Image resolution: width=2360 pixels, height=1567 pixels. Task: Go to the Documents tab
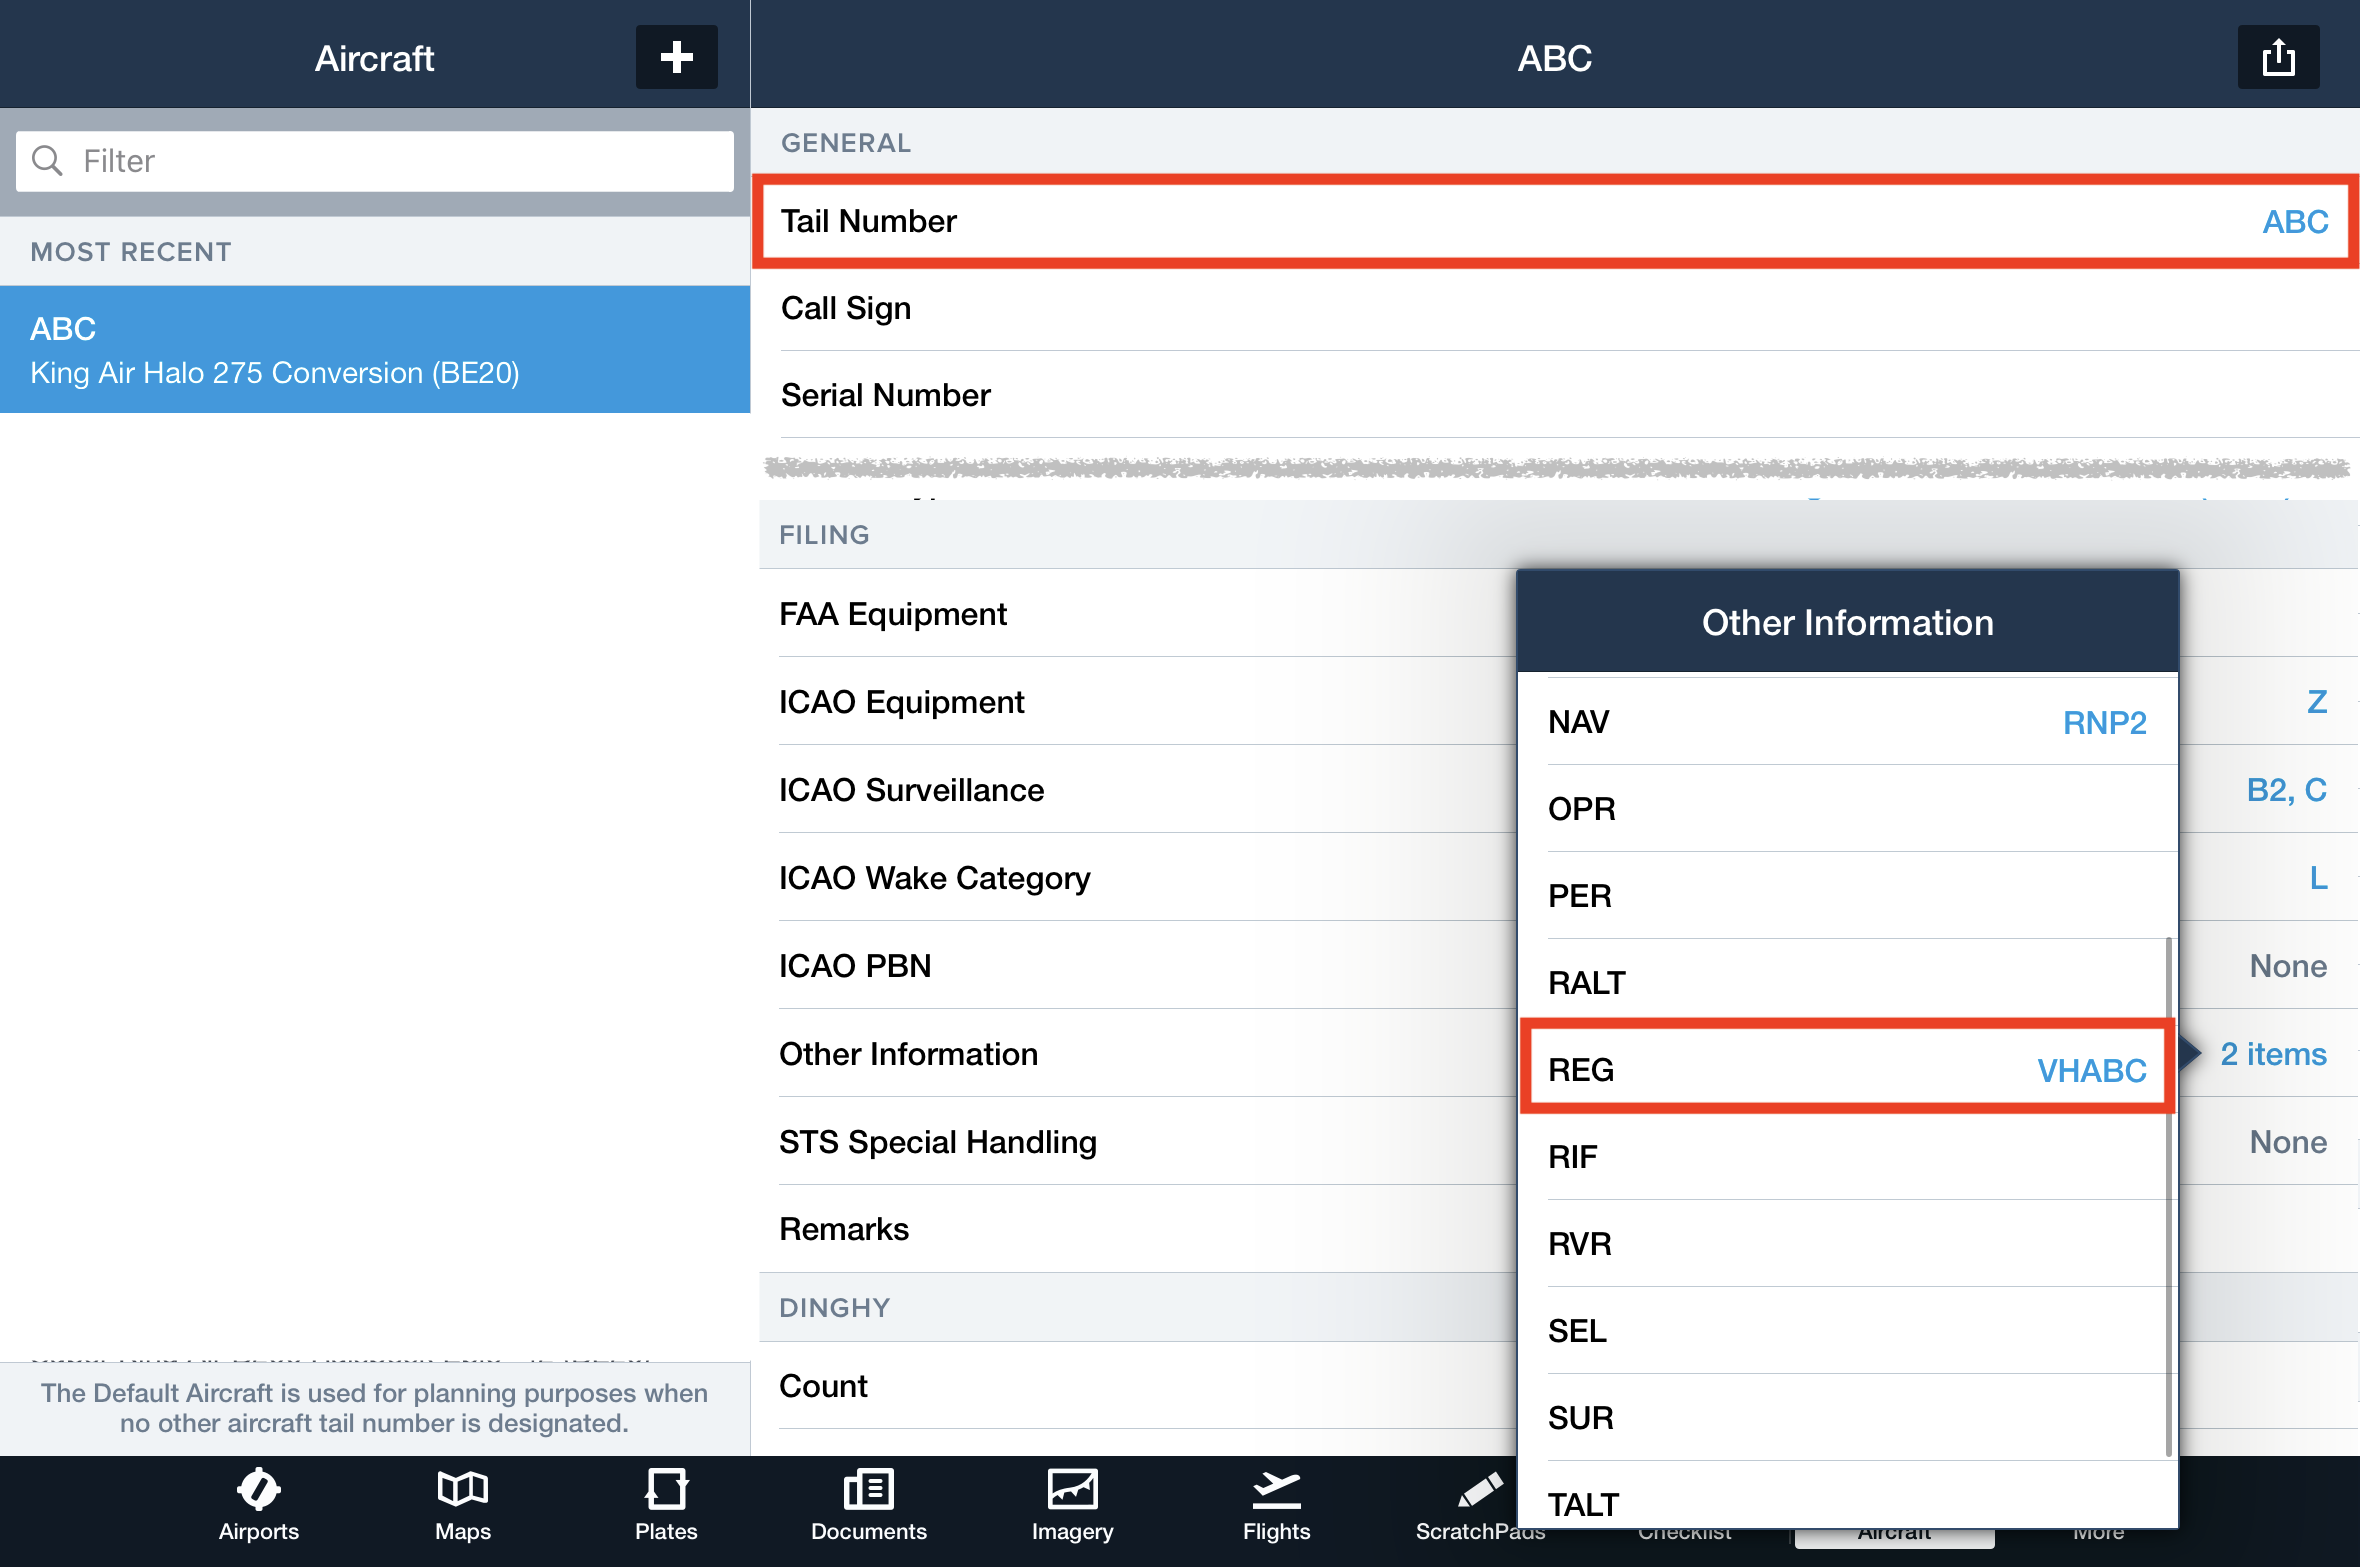pos(869,1507)
